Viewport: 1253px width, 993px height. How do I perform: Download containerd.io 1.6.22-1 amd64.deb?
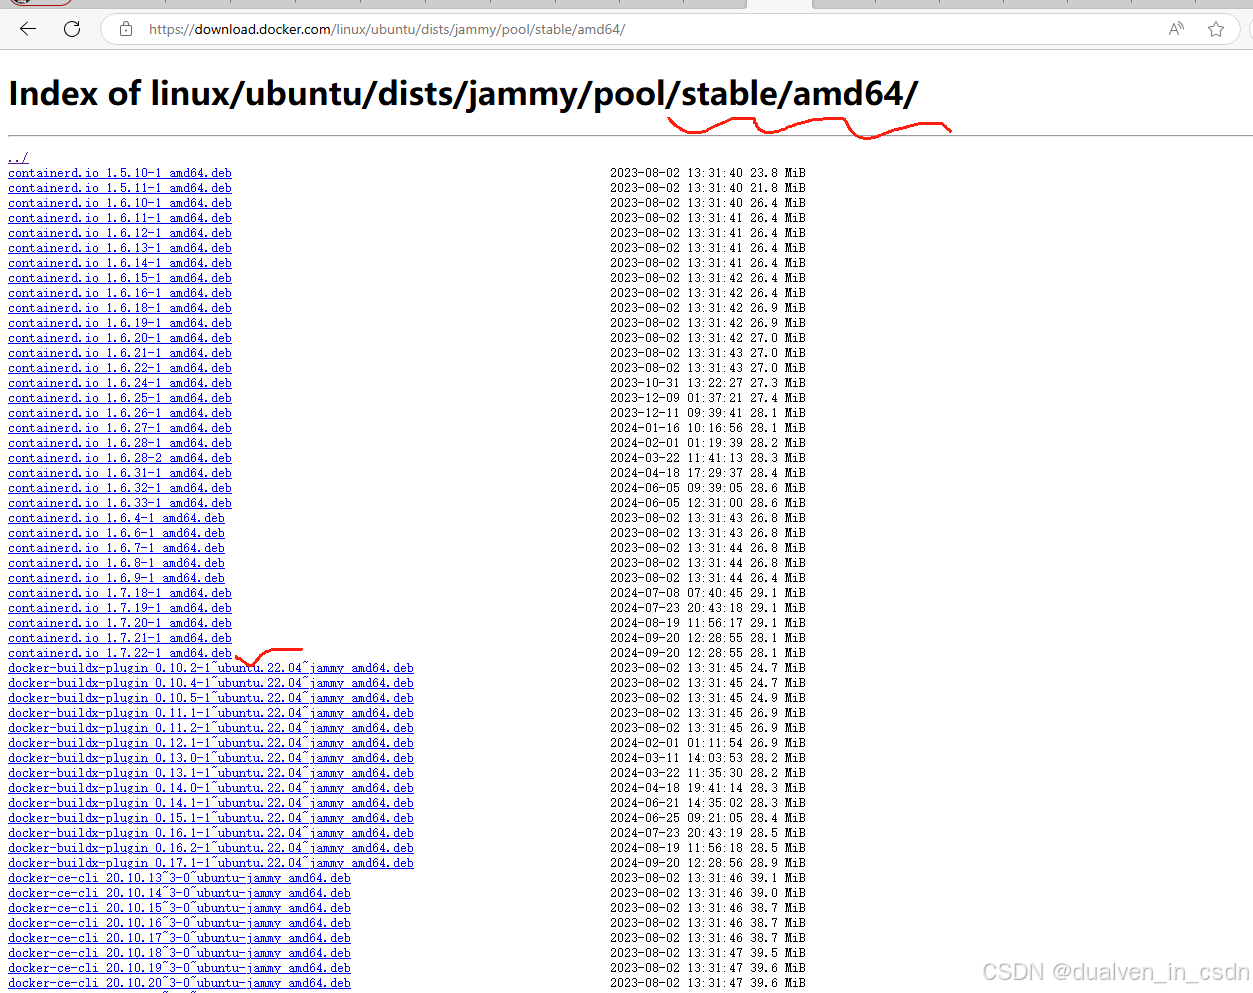click(x=120, y=368)
